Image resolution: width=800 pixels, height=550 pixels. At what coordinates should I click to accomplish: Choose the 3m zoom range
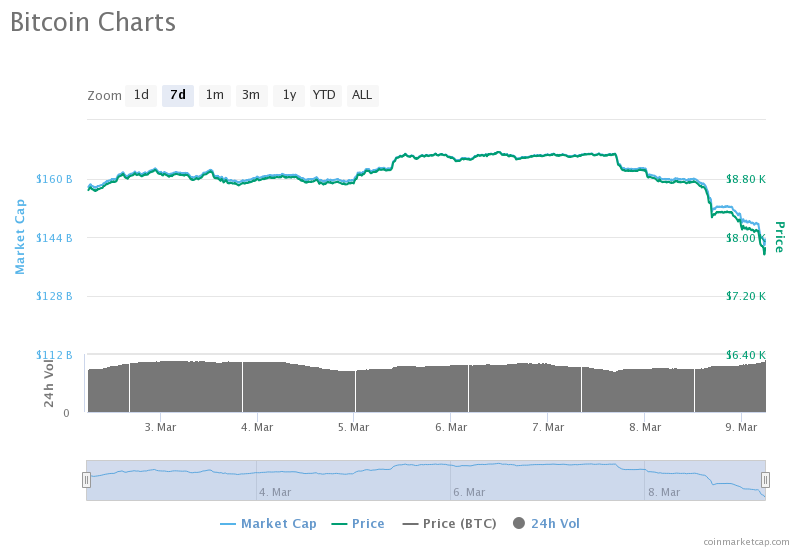click(x=251, y=95)
